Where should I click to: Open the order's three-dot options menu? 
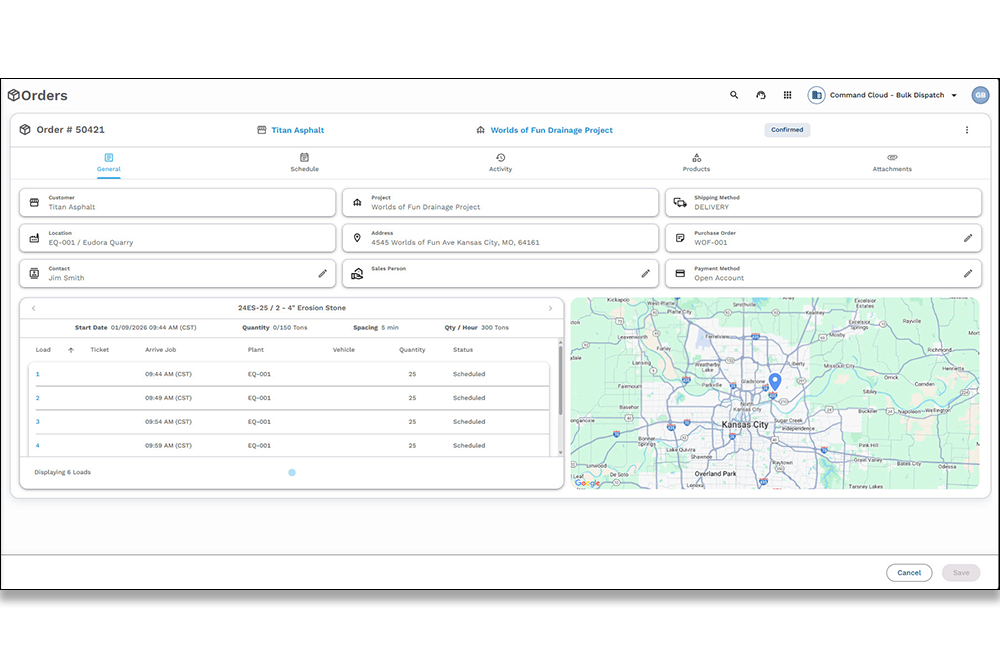coord(966,130)
